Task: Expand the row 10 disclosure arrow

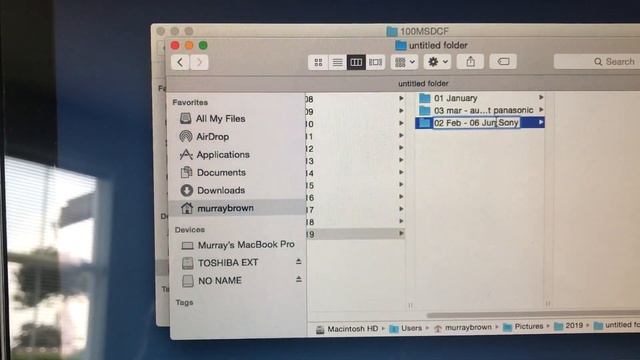Action: (x=401, y=123)
